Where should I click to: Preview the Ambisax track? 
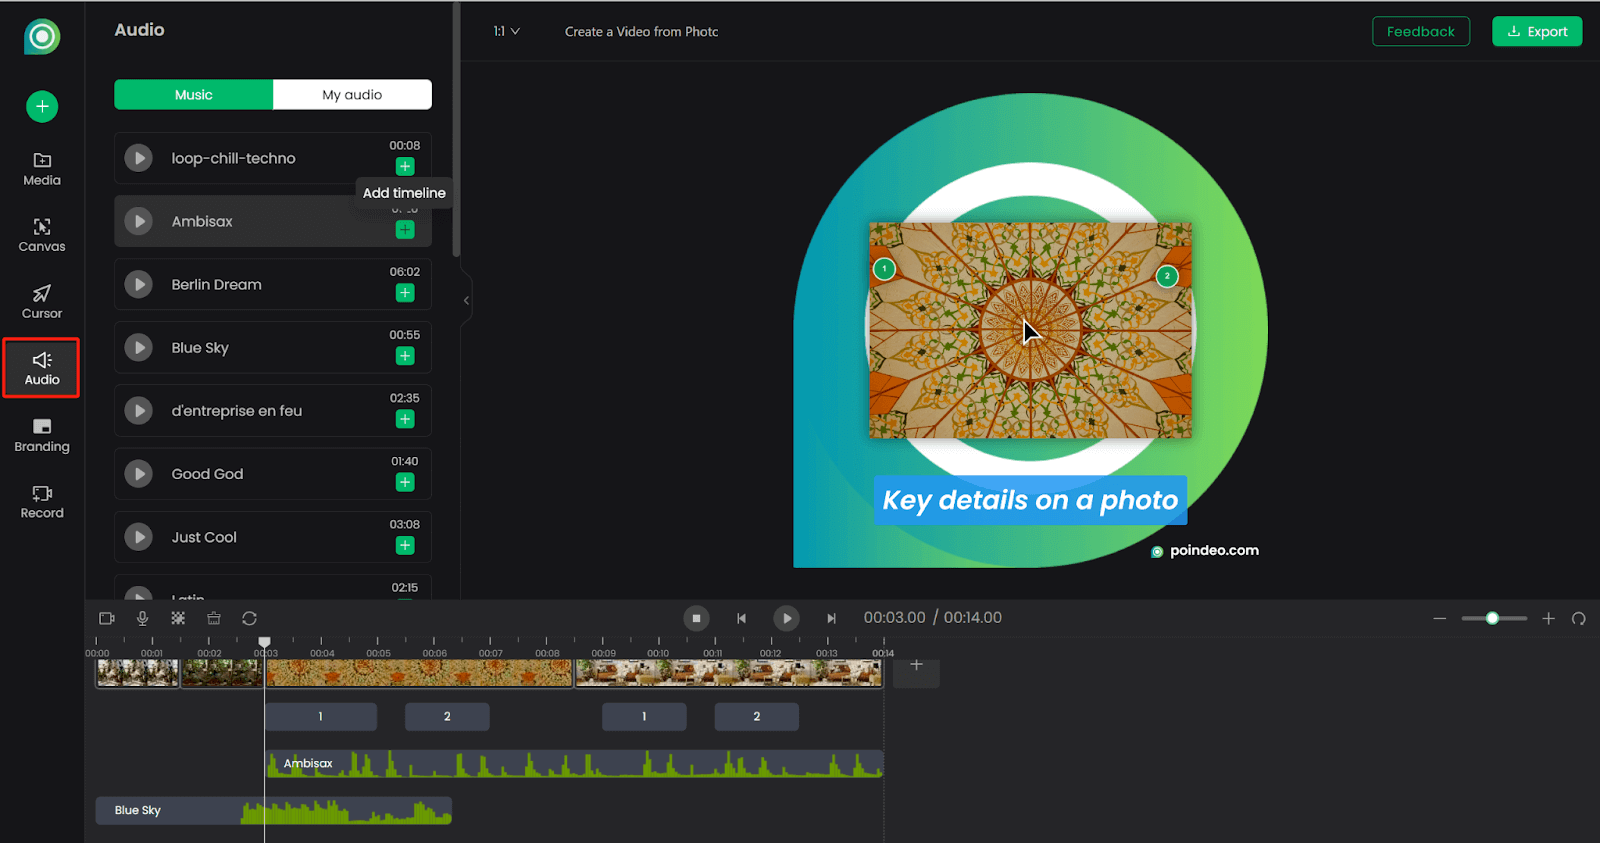tap(139, 221)
